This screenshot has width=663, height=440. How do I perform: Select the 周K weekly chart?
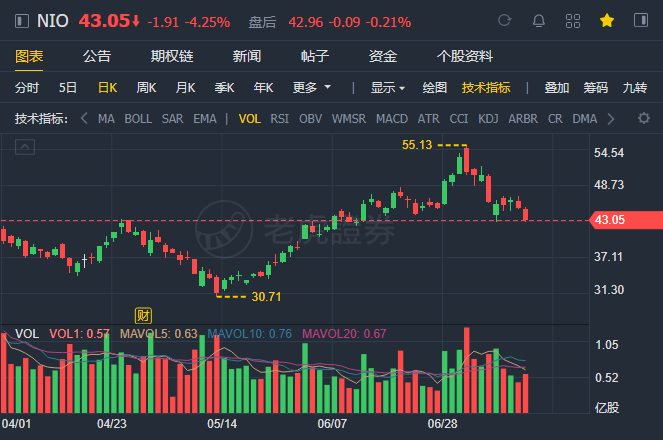146,87
